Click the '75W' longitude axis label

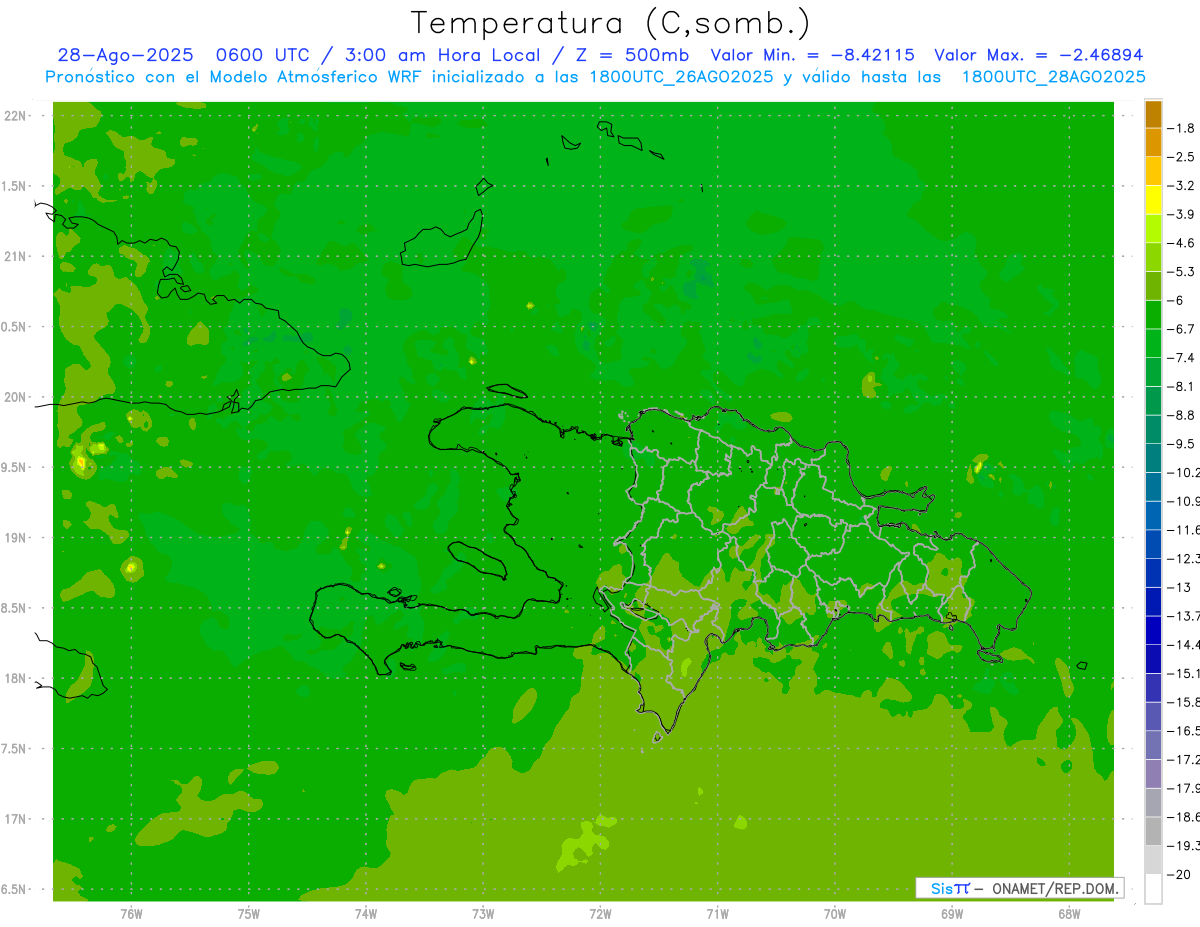[x=249, y=914]
